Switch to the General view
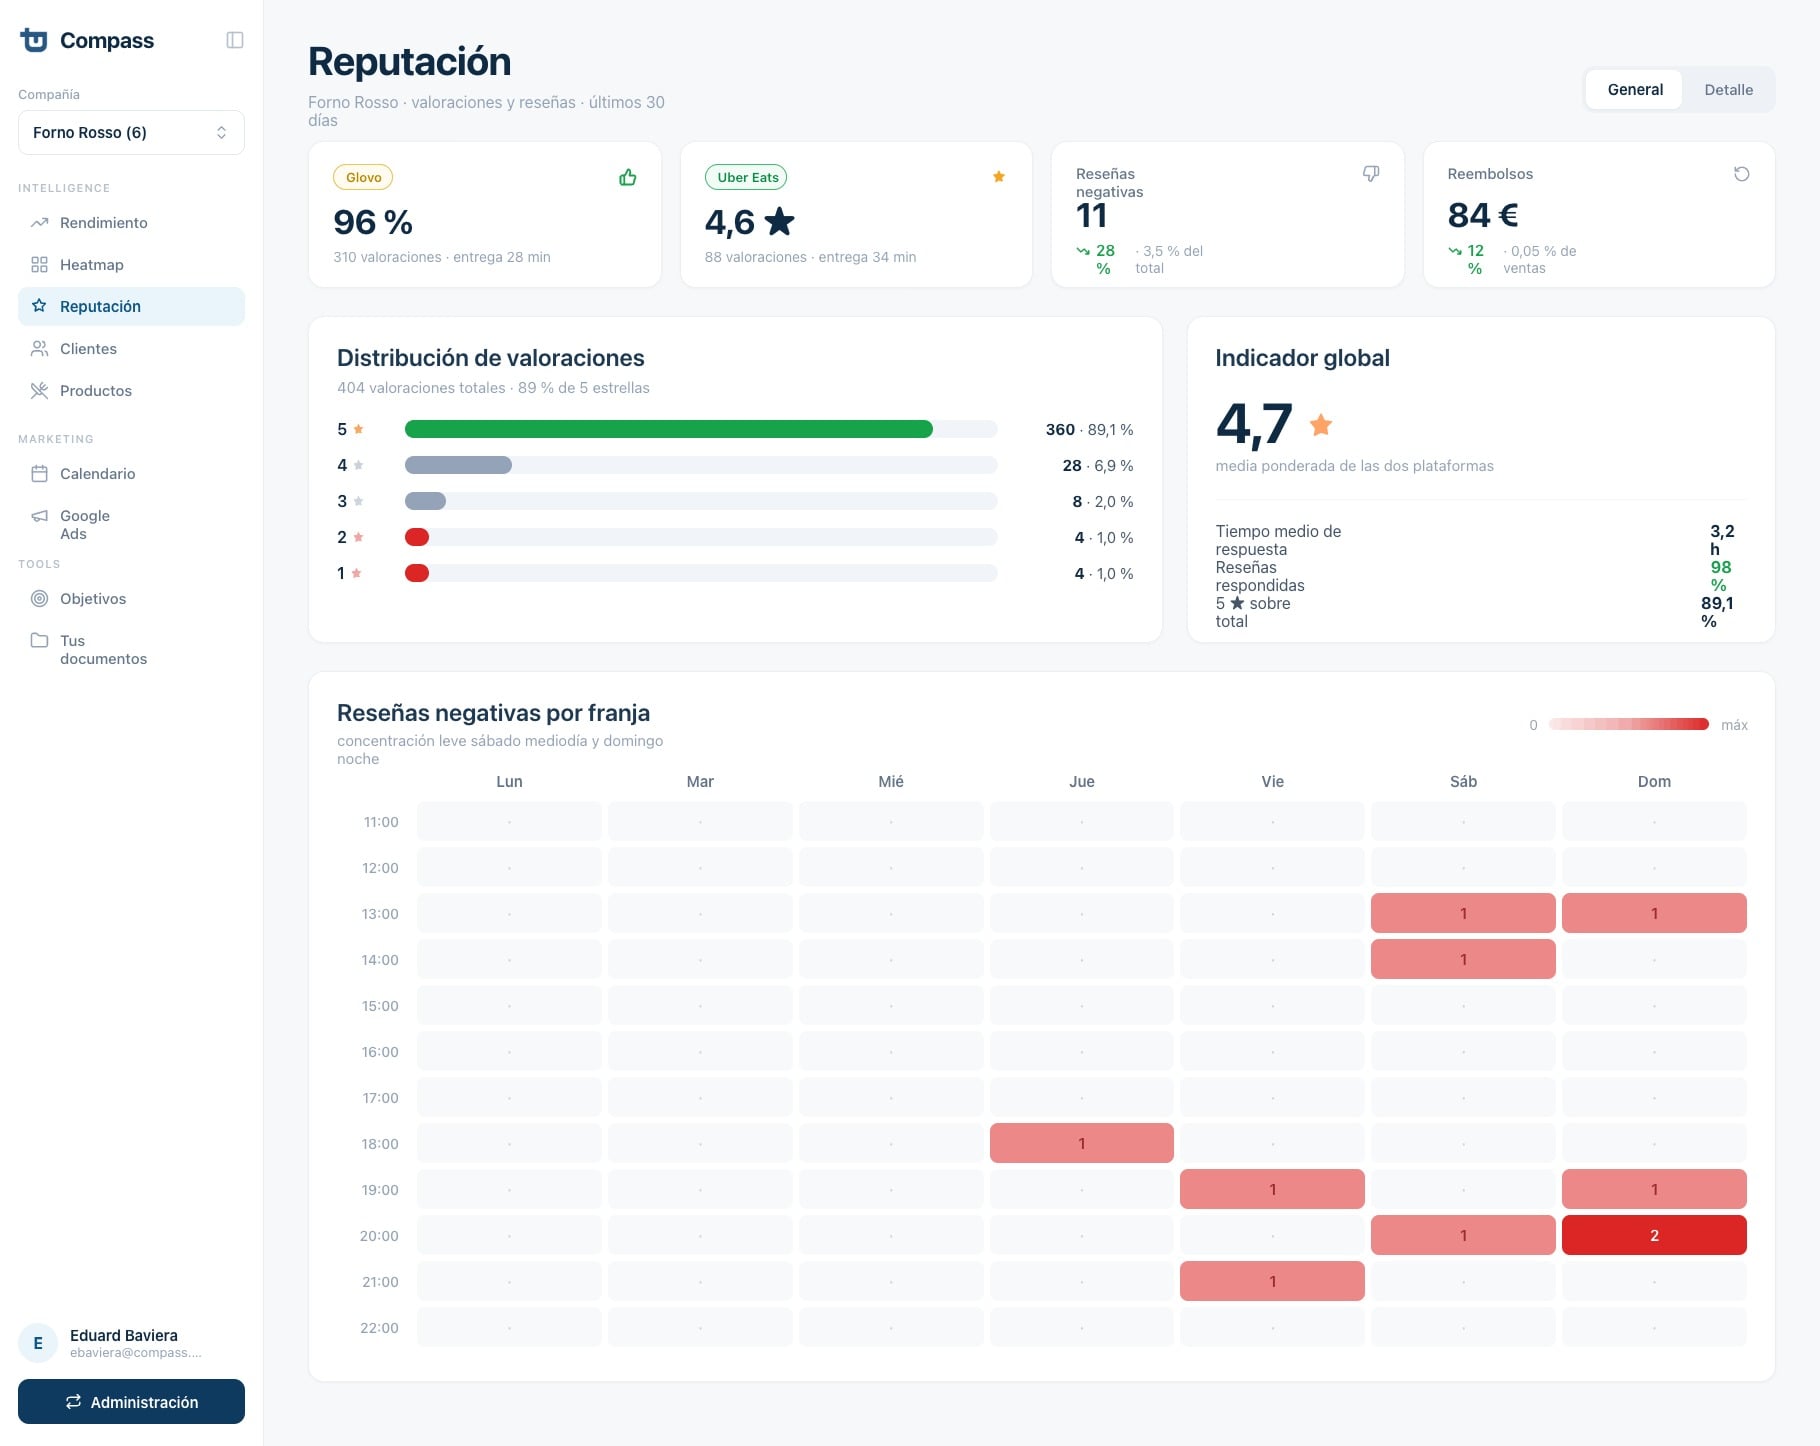This screenshot has height=1446, width=1820. pos(1635,90)
